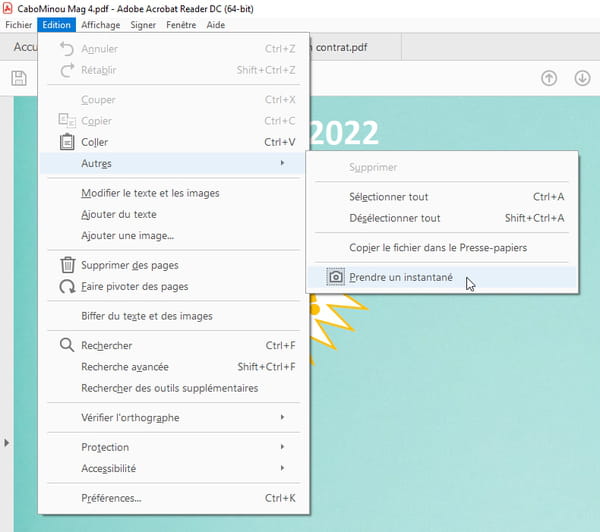This screenshot has width=600, height=532.
Task: Expand the Protection submenu arrow
Action: (282, 447)
